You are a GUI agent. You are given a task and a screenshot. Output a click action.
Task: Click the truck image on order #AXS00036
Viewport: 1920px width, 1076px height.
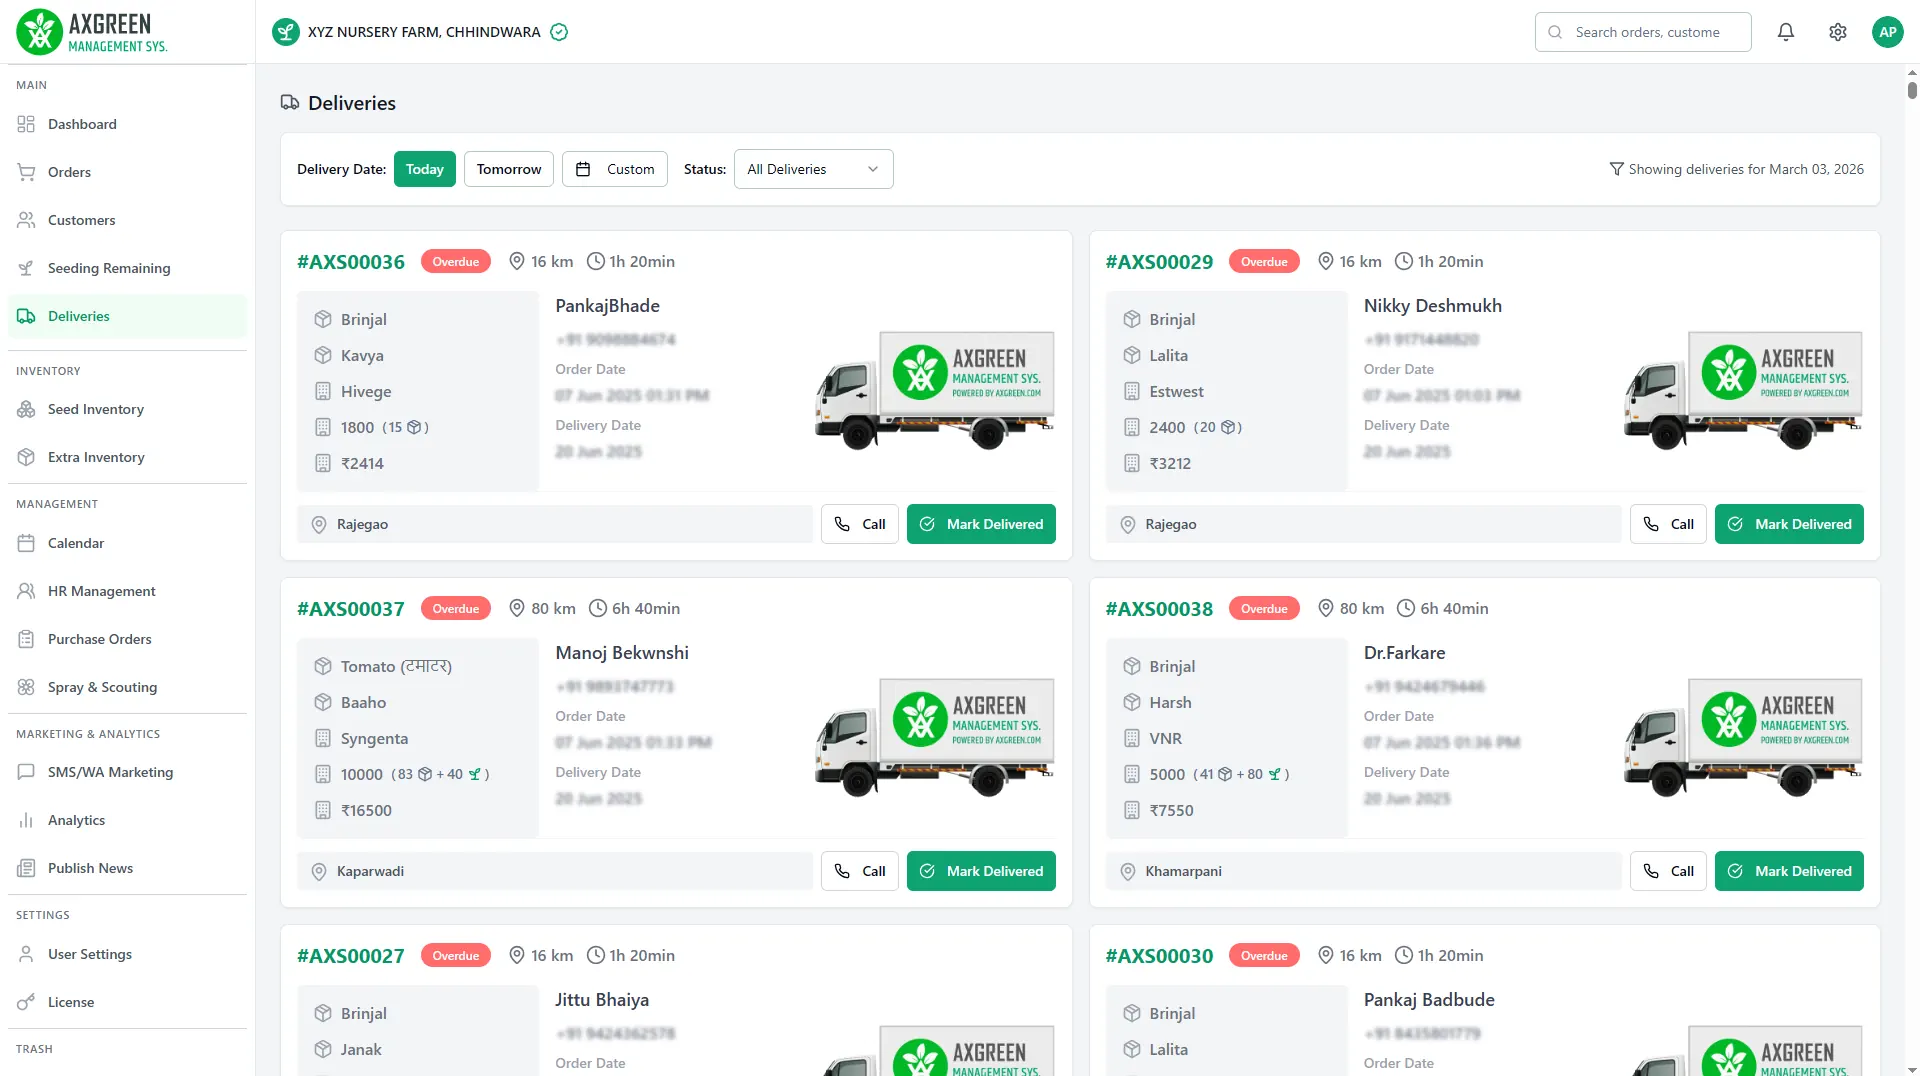(934, 390)
